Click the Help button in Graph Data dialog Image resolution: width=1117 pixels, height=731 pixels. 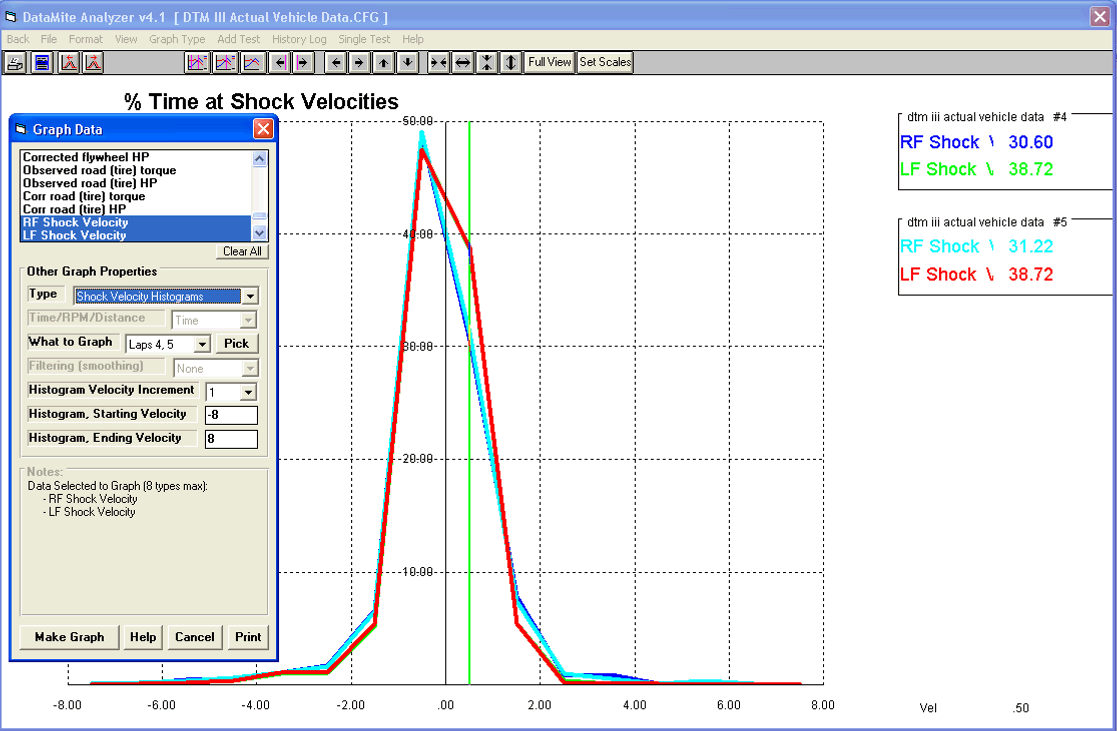pos(142,637)
